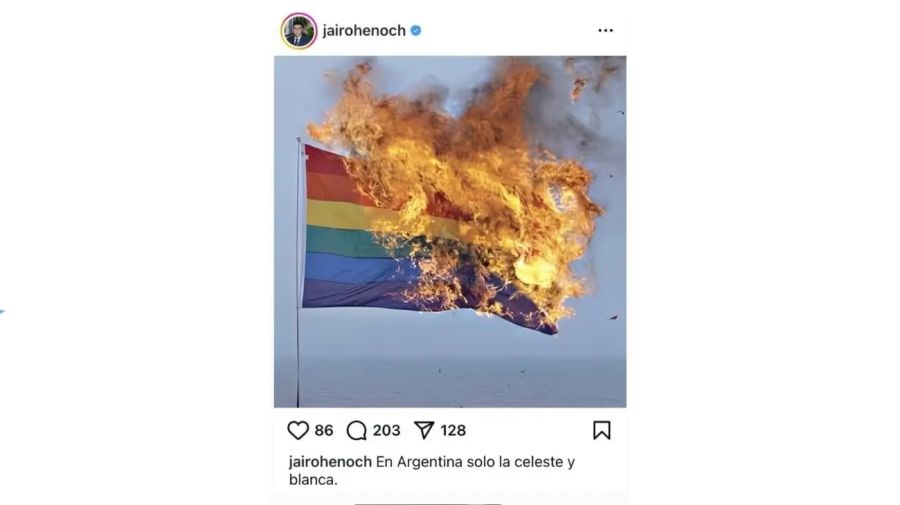Save the post with the bookmark icon
This screenshot has height=505, width=900.
click(x=602, y=430)
